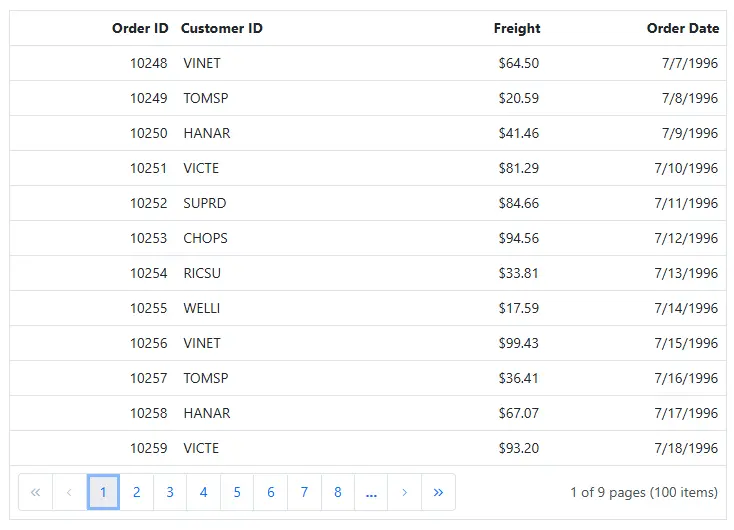Click the previous page single arrow
The width and height of the screenshot is (734, 530).
point(69,492)
